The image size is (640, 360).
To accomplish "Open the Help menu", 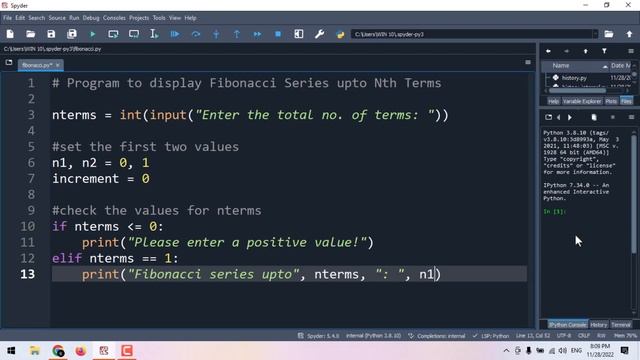I will click(190, 18).
